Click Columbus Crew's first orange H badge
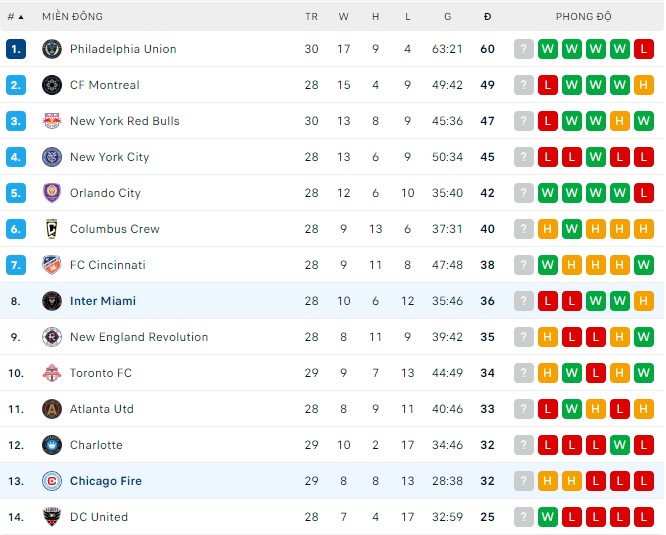The width and height of the screenshot is (666, 535). click(x=548, y=229)
